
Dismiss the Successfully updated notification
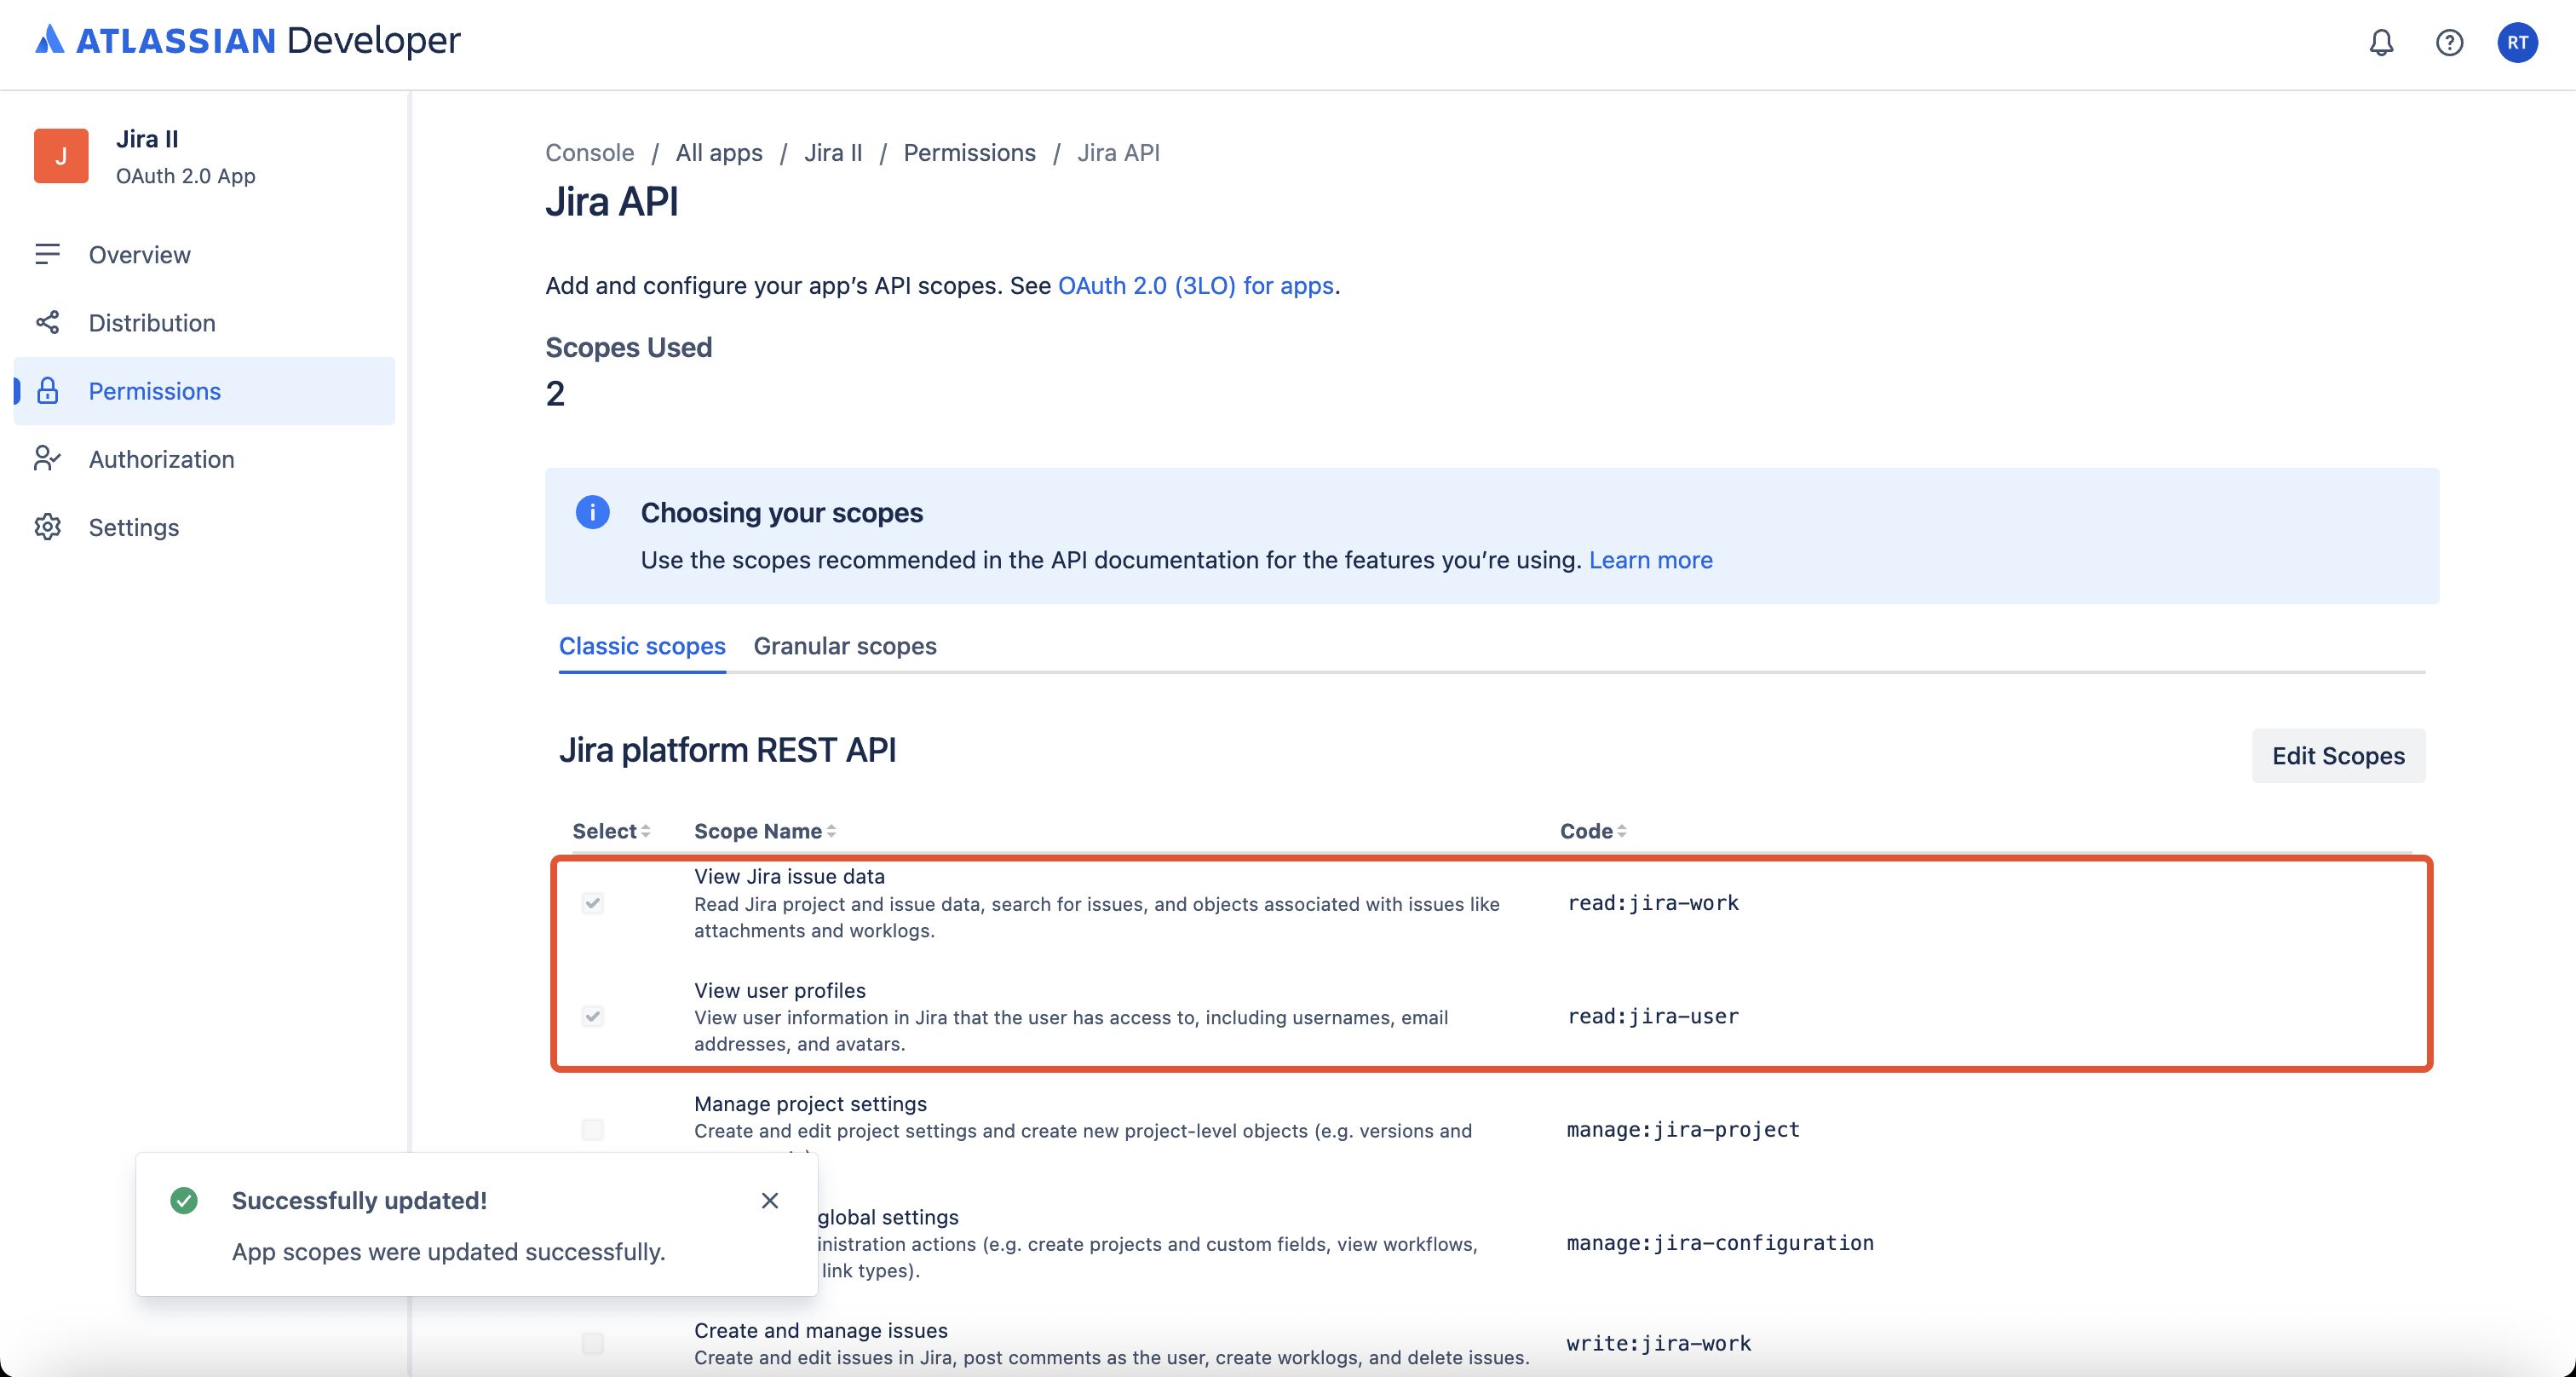(769, 1200)
